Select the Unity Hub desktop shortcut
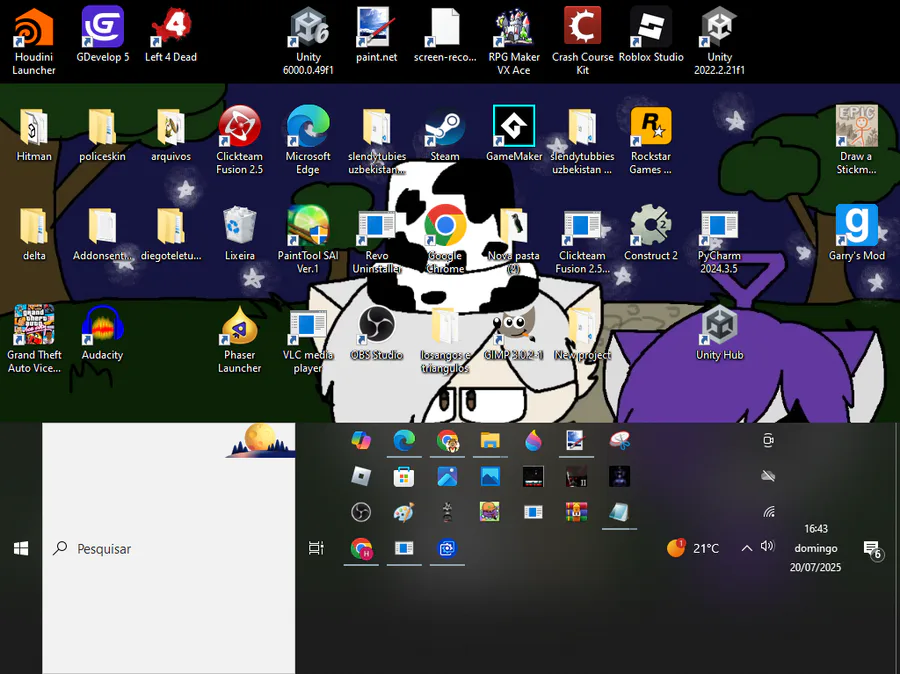900x674 pixels. 719,334
